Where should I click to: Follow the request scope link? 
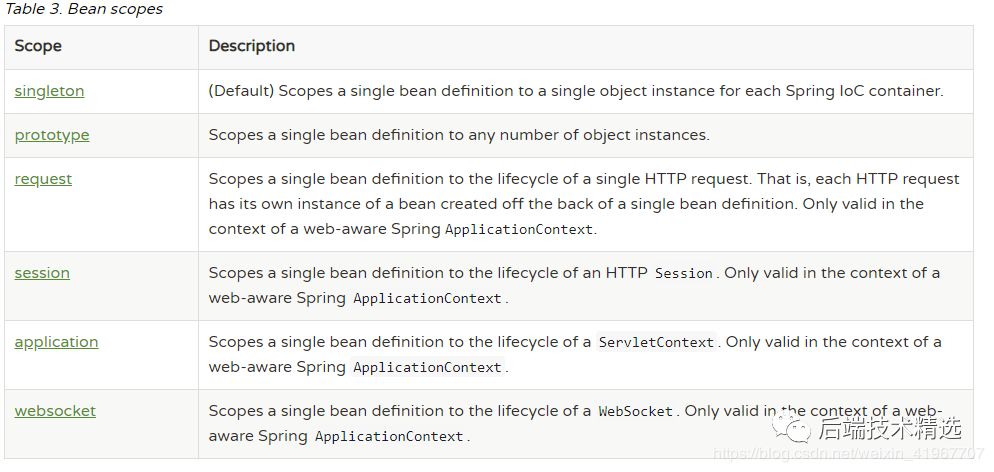(43, 179)
